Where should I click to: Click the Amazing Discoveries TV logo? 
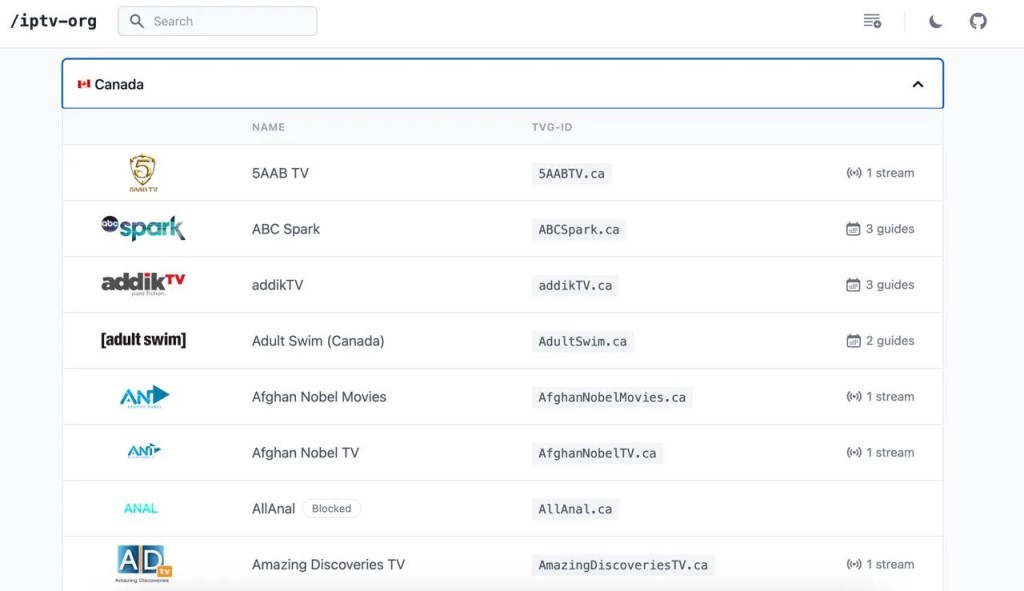click(143, 564)
